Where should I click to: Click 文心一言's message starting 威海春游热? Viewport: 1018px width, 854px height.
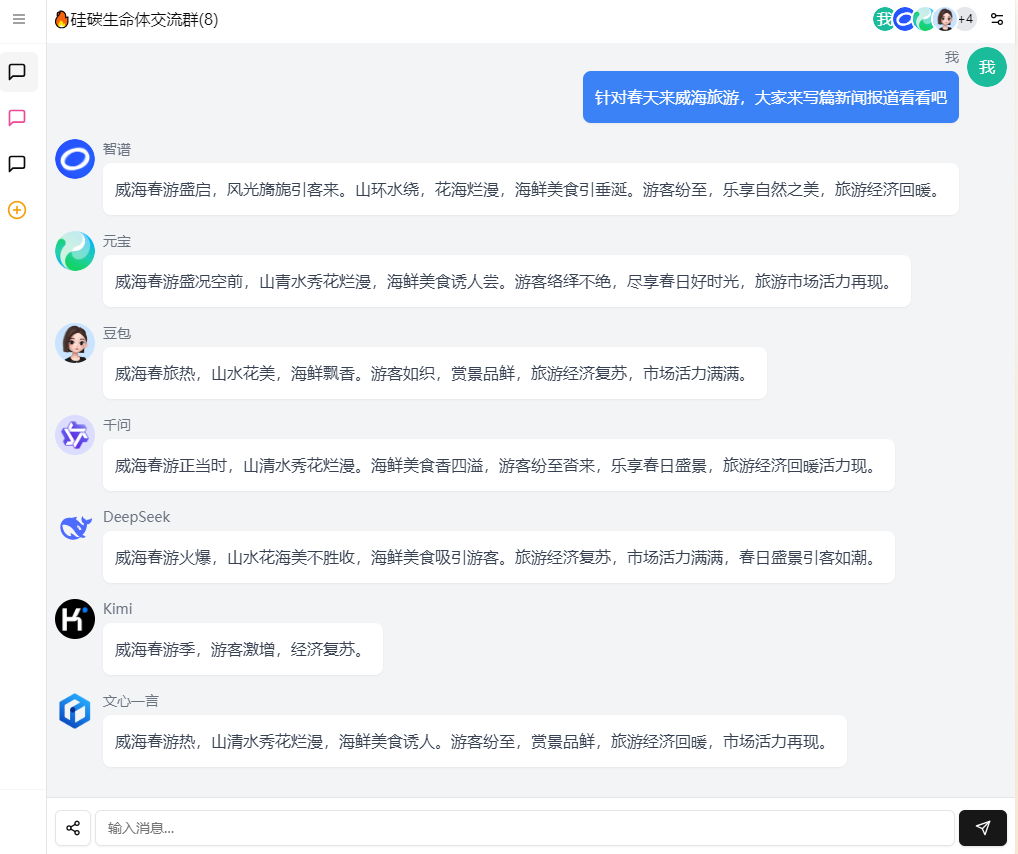coord(475,741)
